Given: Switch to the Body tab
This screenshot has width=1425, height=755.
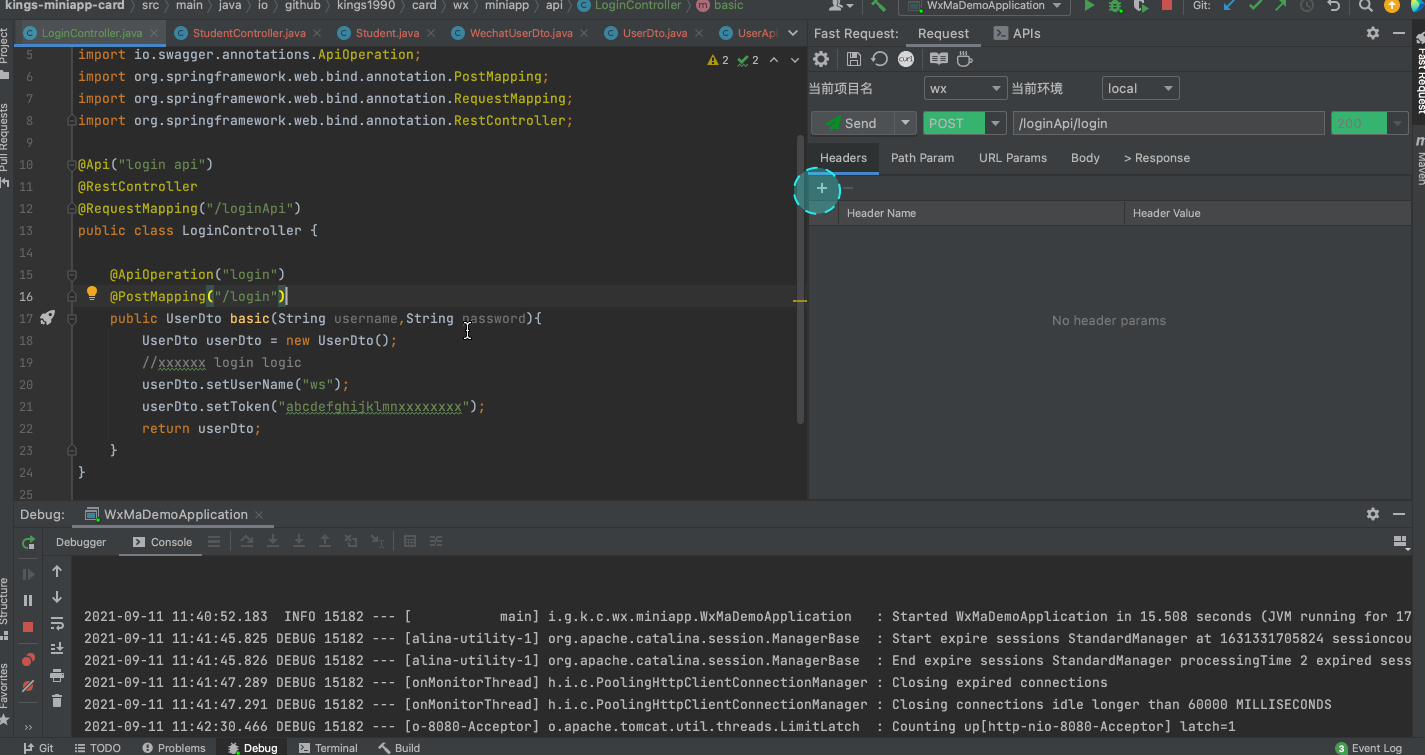Looking at the screenshot, I should pos(1085,158).
